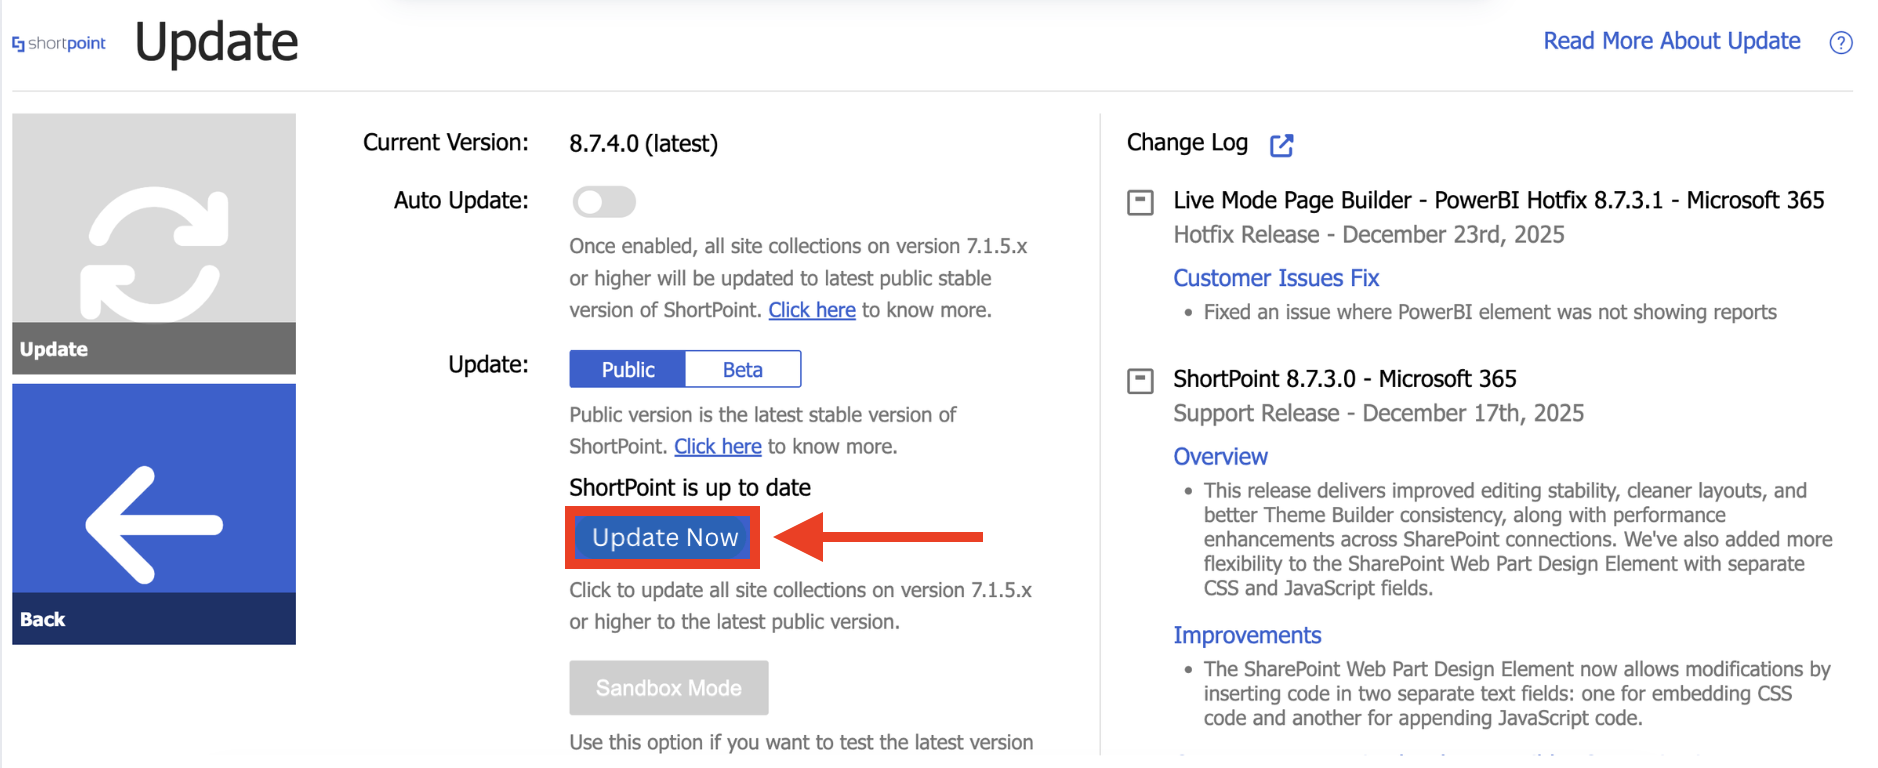This screenshot has width=1878, height=768.
Task: Toggle the Auto Update switch
Action: coord(604,201)
